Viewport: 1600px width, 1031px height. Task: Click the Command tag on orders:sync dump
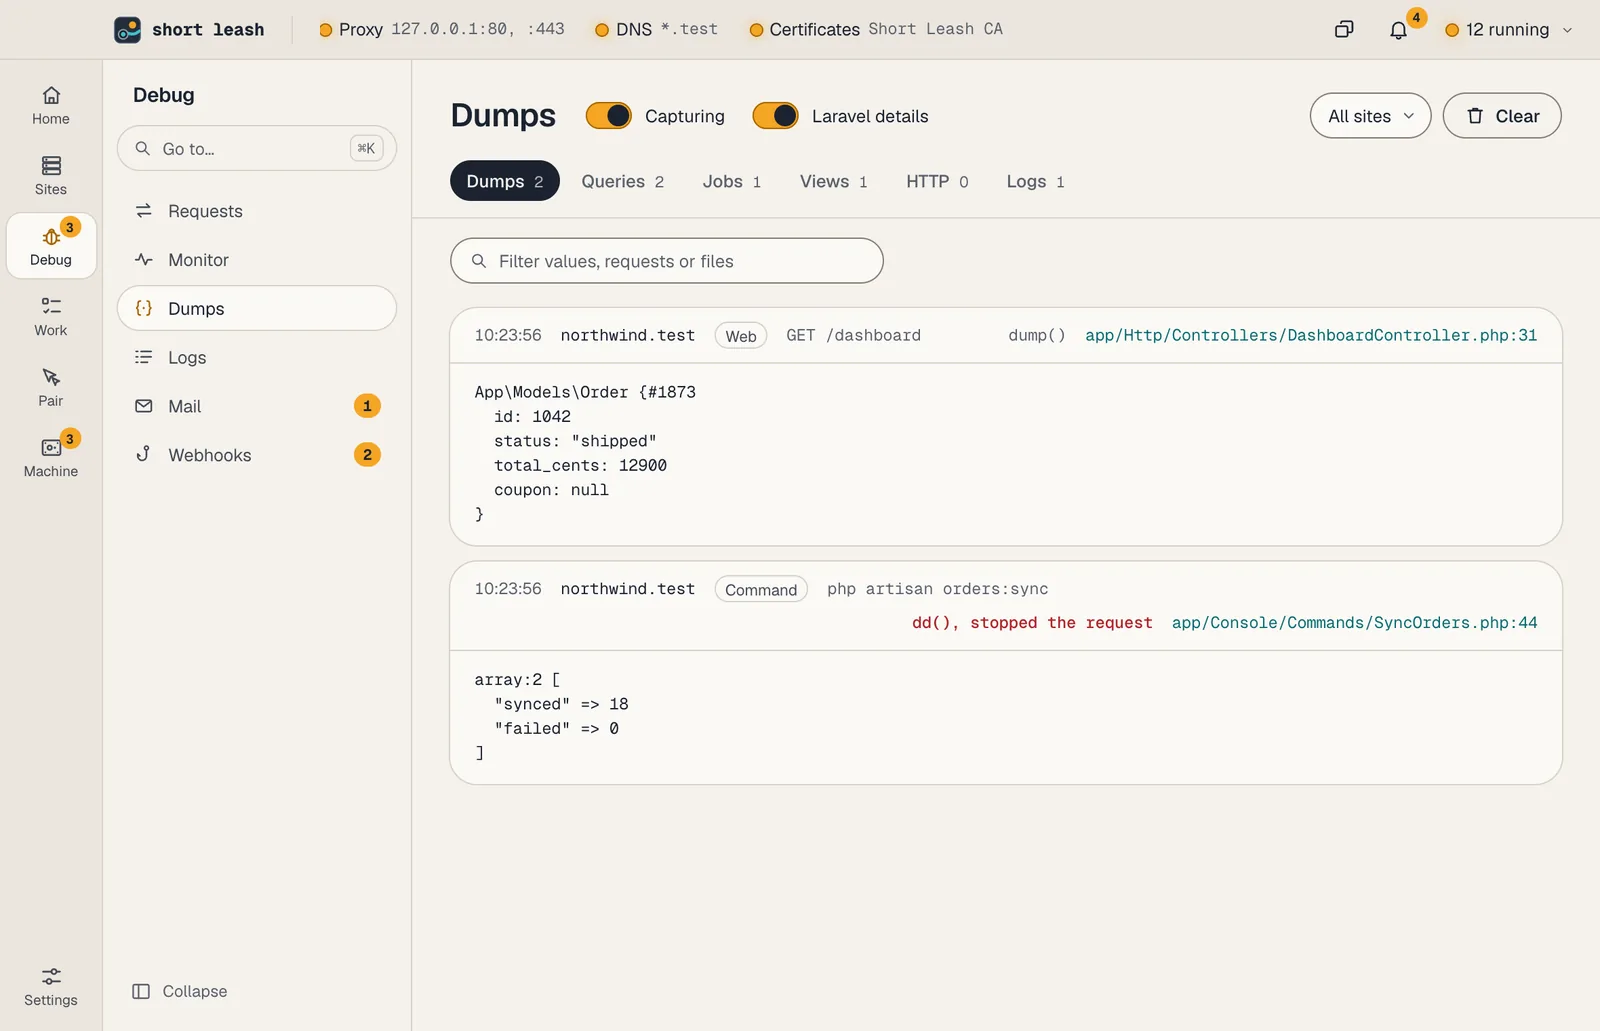(x=761, y=590)
